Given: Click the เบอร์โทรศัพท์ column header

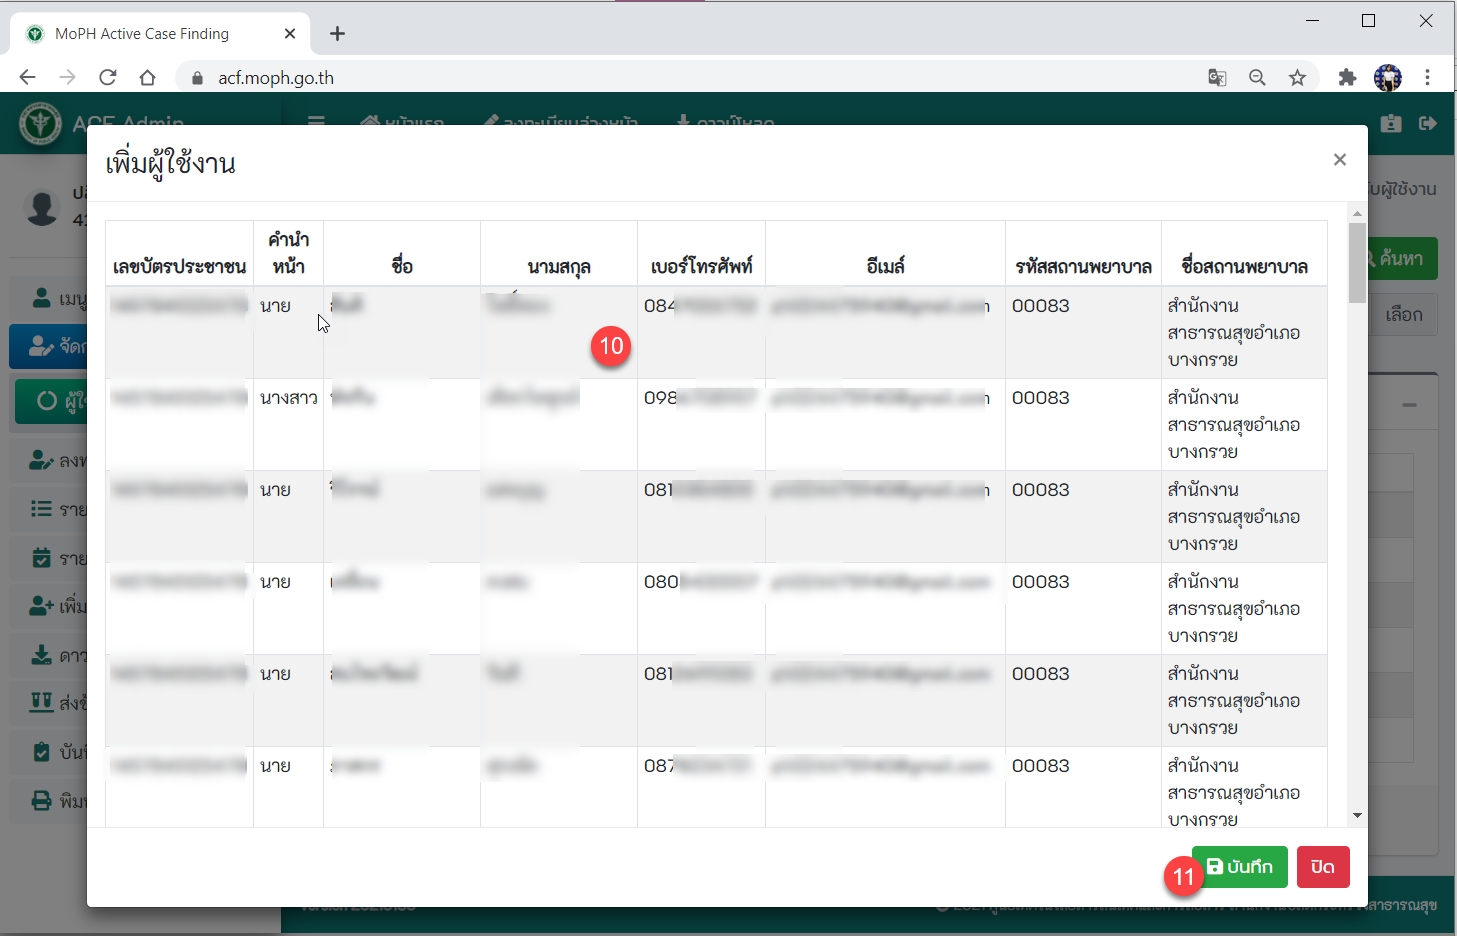Looking at the screenshot, I should pyautogui.click(x=701, y=266).
